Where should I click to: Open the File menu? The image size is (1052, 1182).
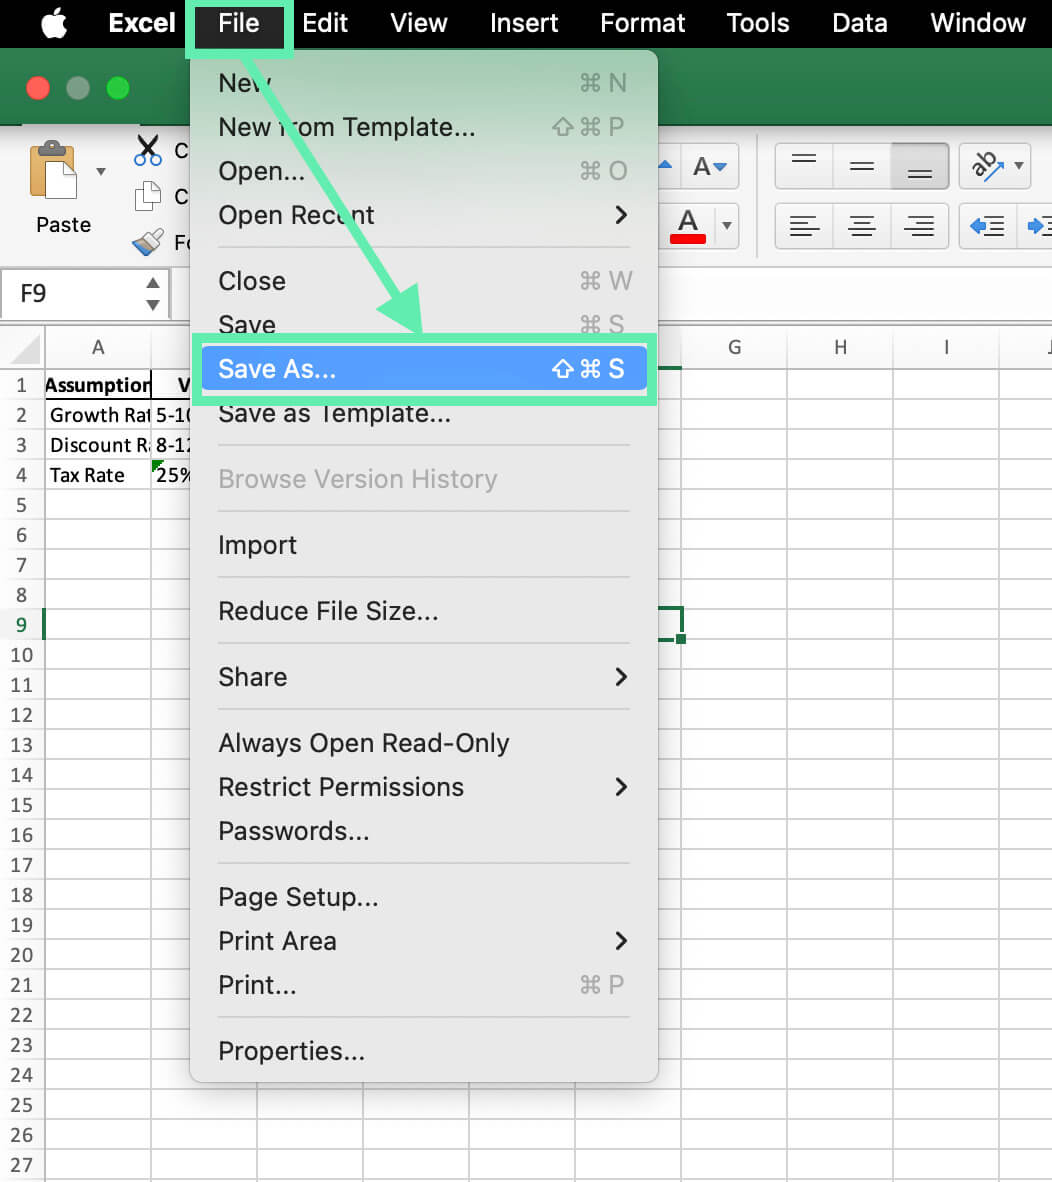(239, 23)
